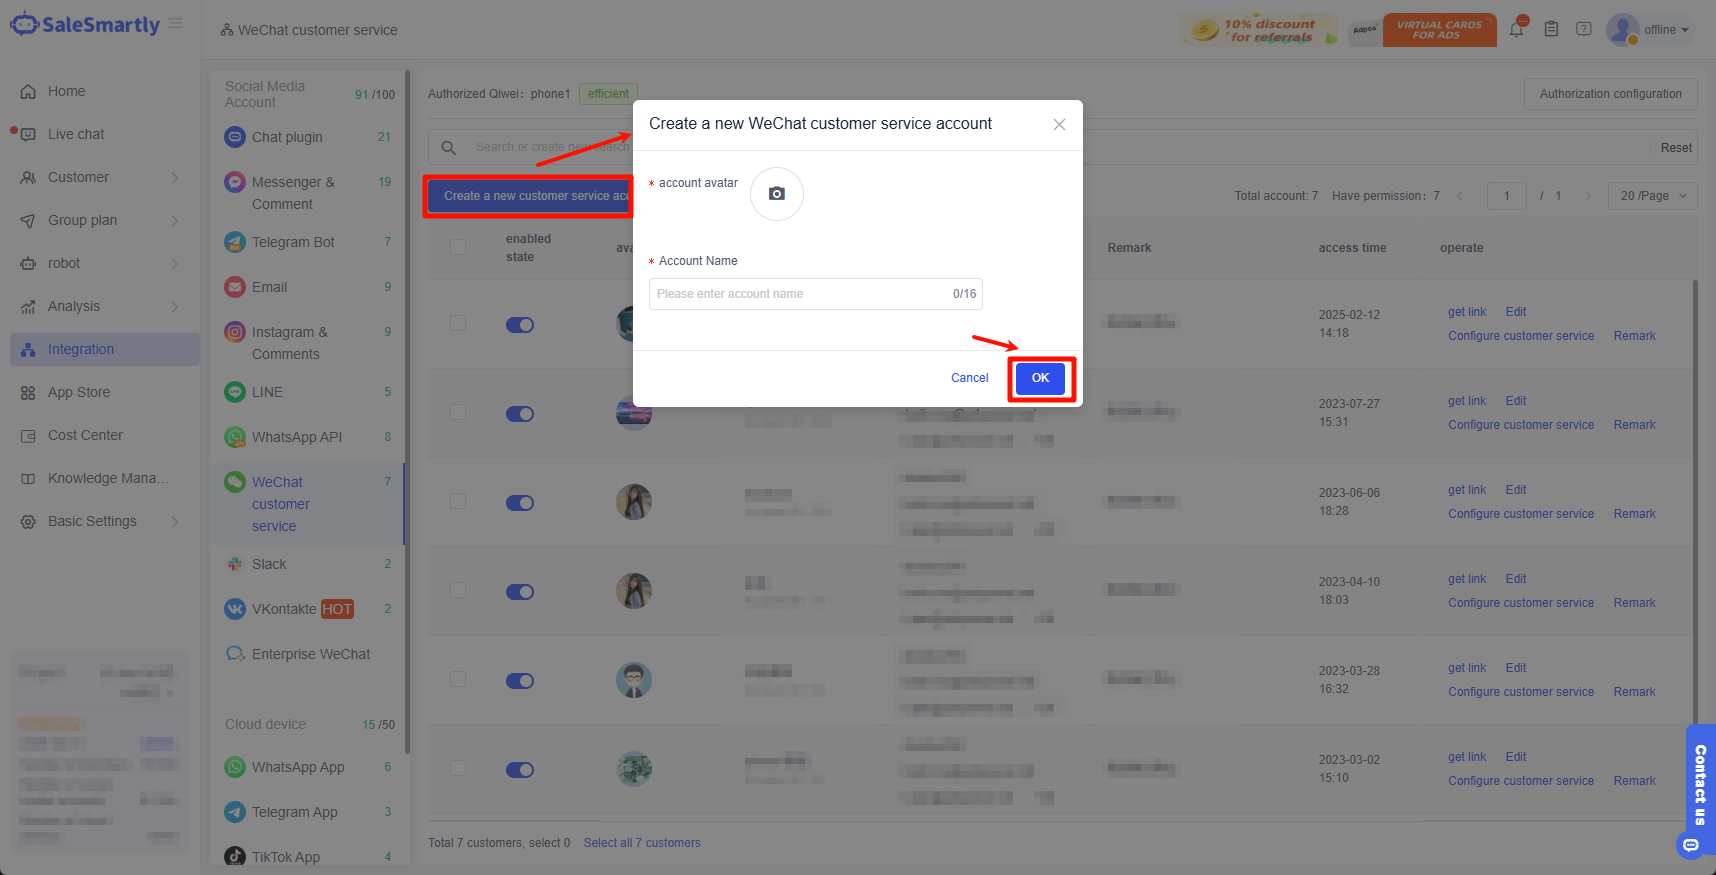Click the user profile avatar
Screen dimensions: 1716x875
pos(1622,29)
